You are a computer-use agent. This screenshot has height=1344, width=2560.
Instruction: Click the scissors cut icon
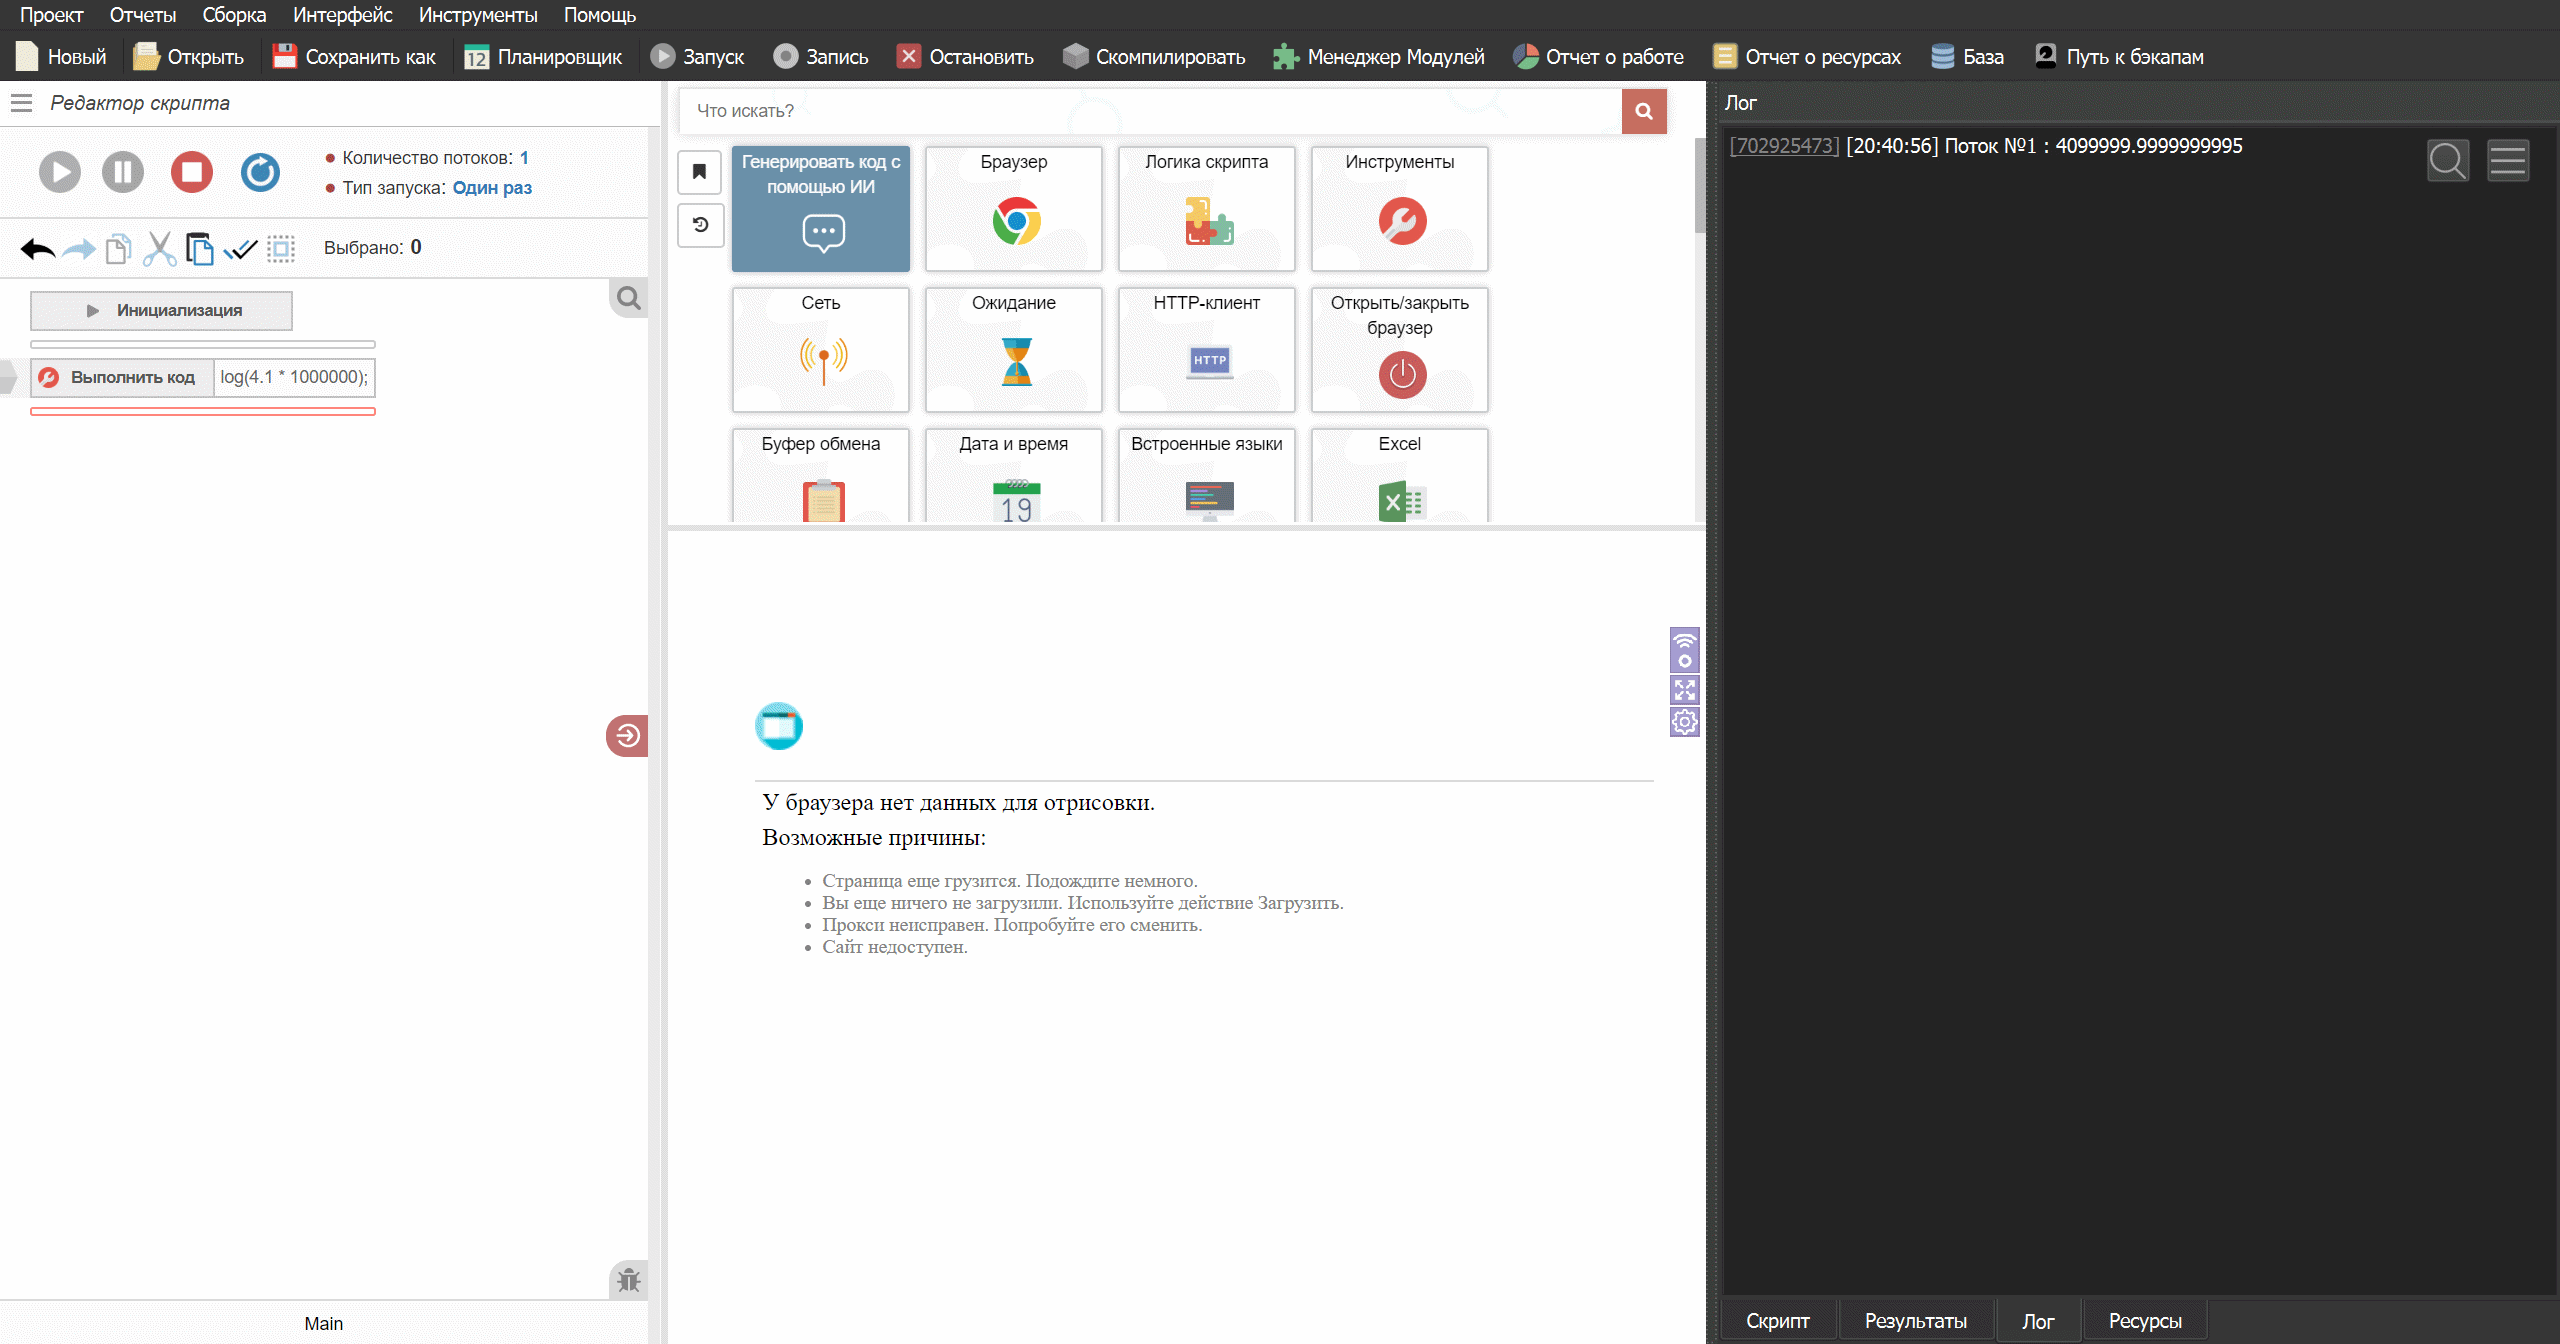(159, 248)
